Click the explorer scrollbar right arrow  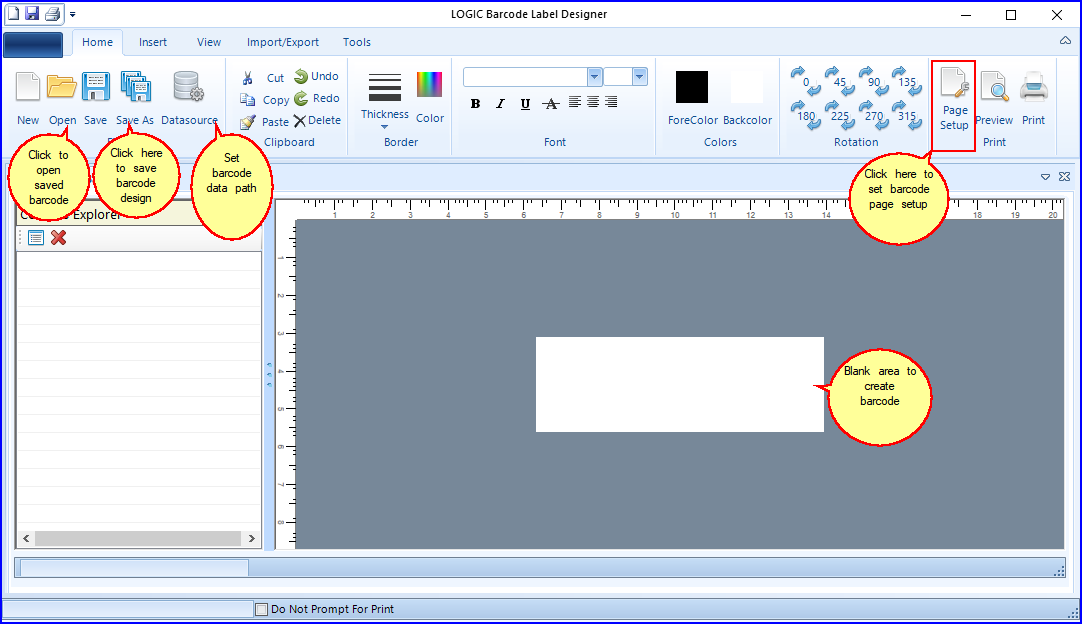click(x=251, y=538)
